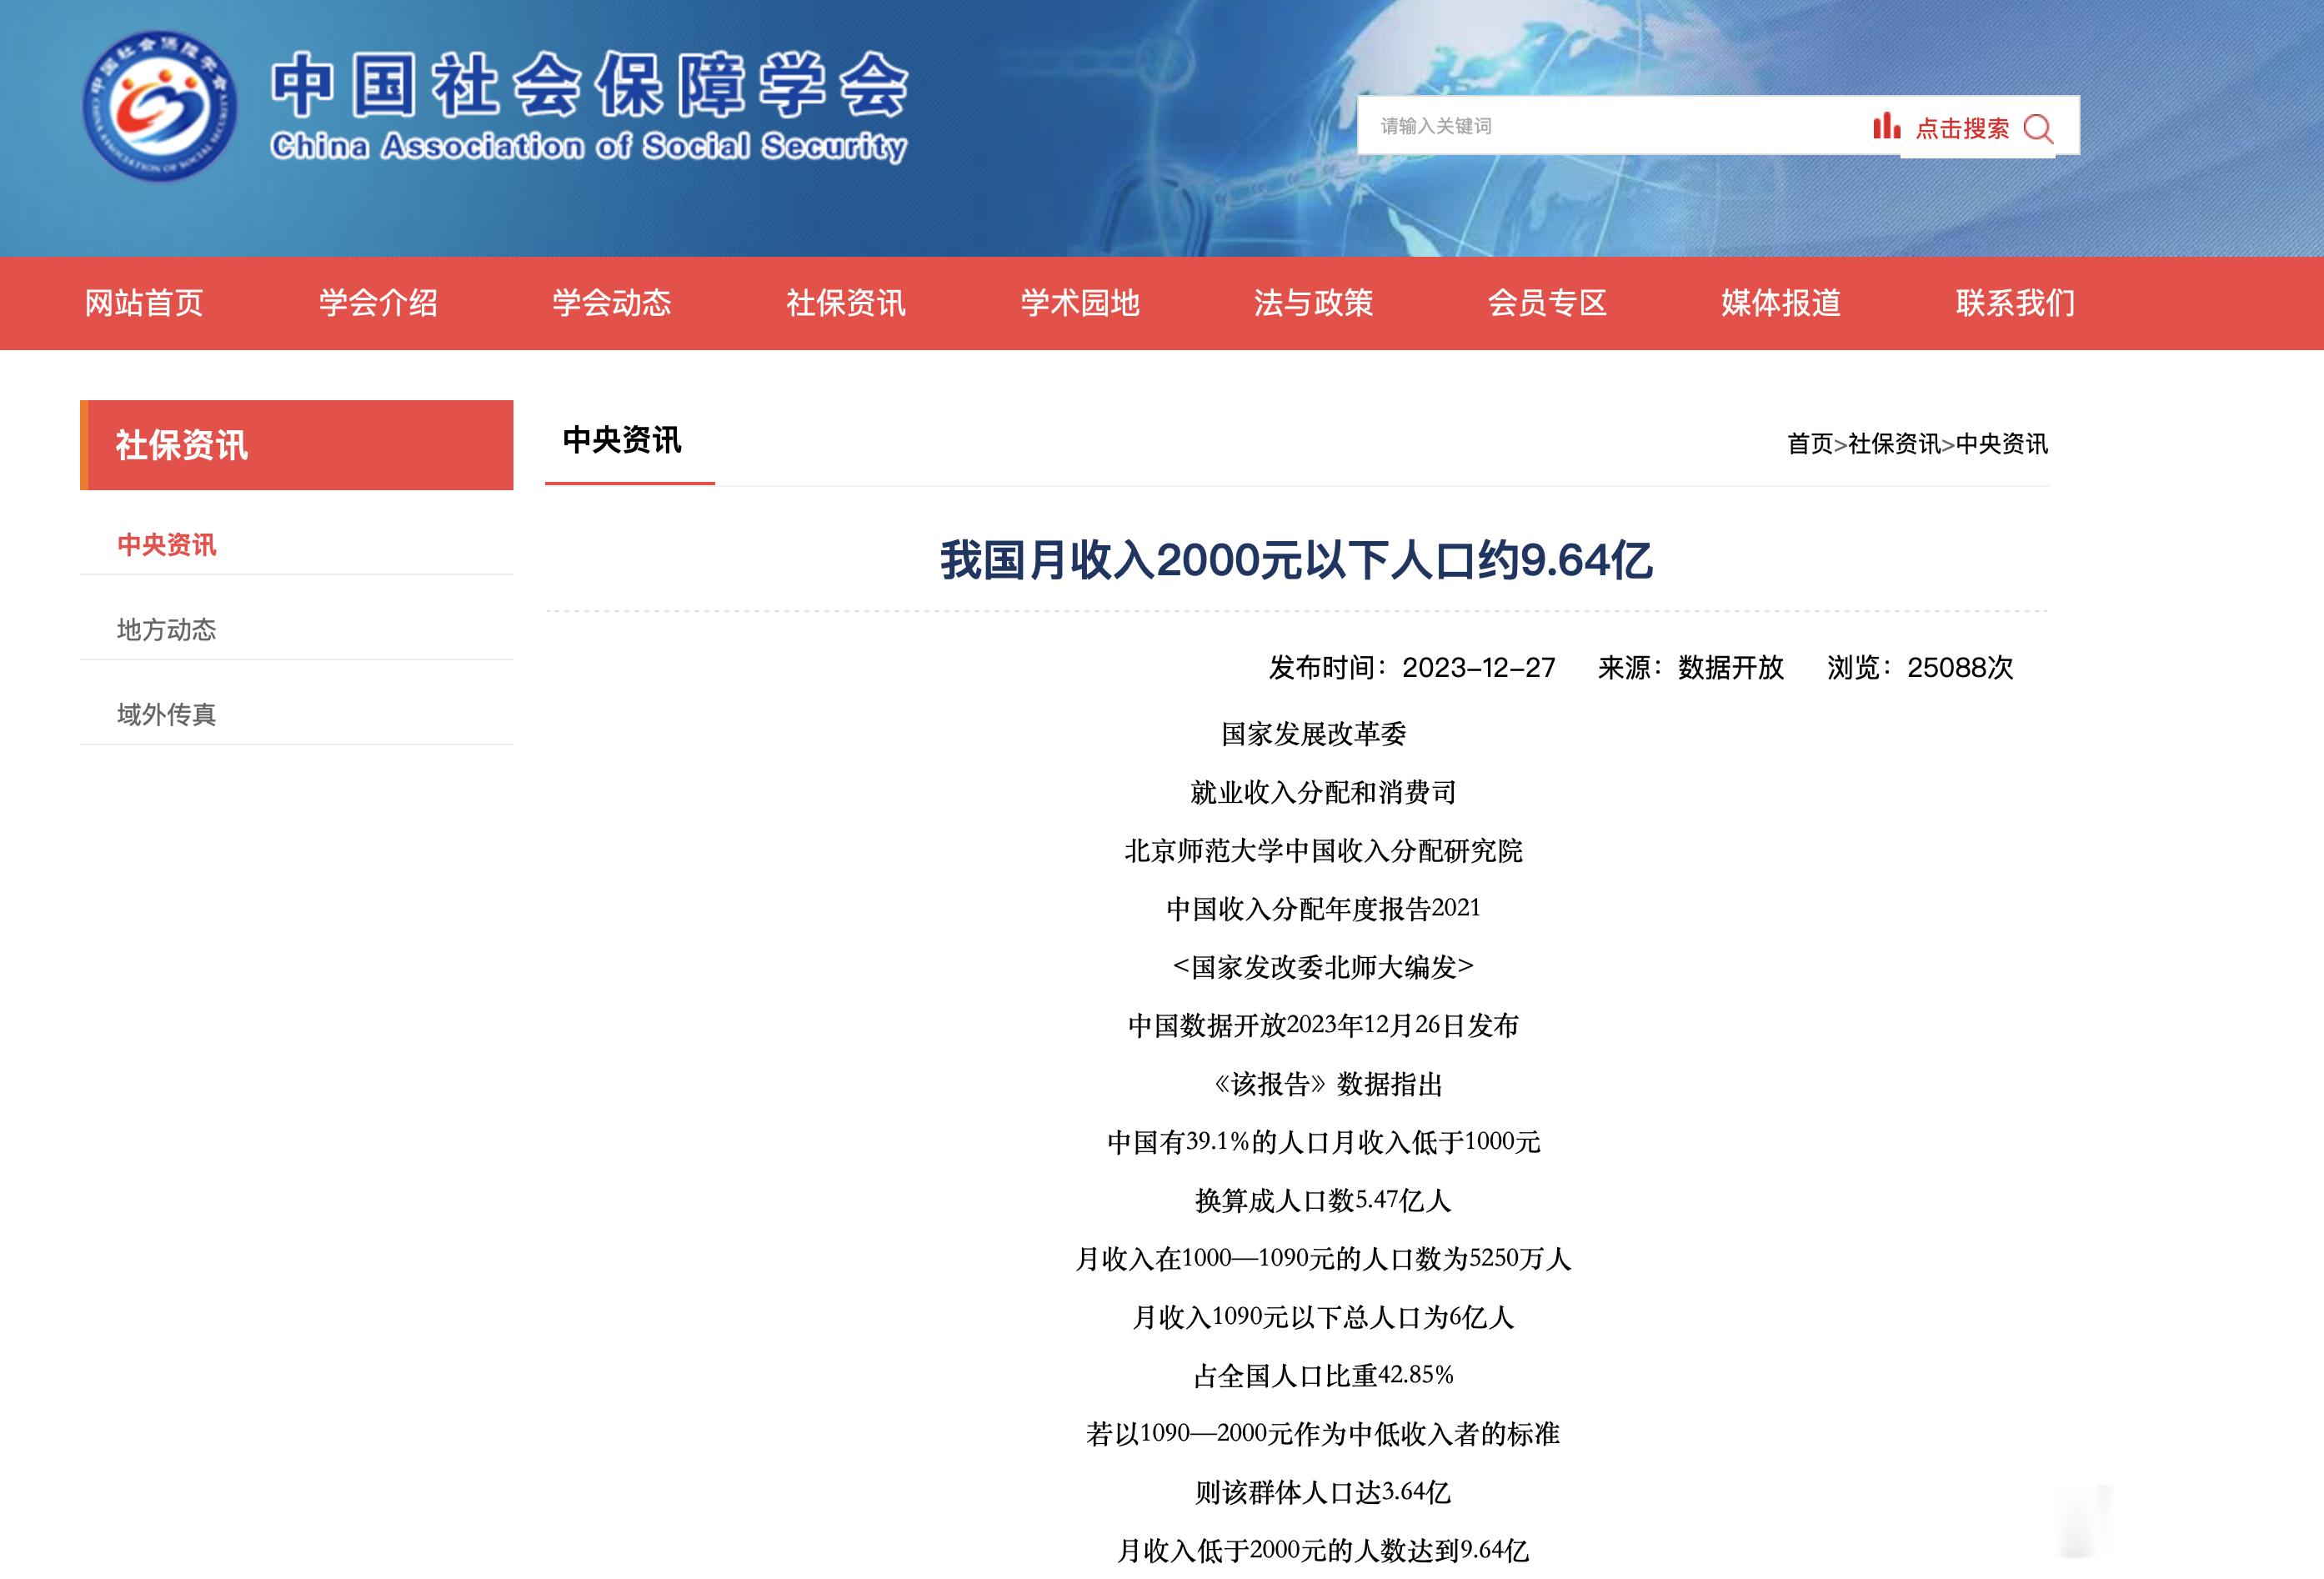
Task: Click the 中央资讯 tab above the article
Action: (622, 440)
